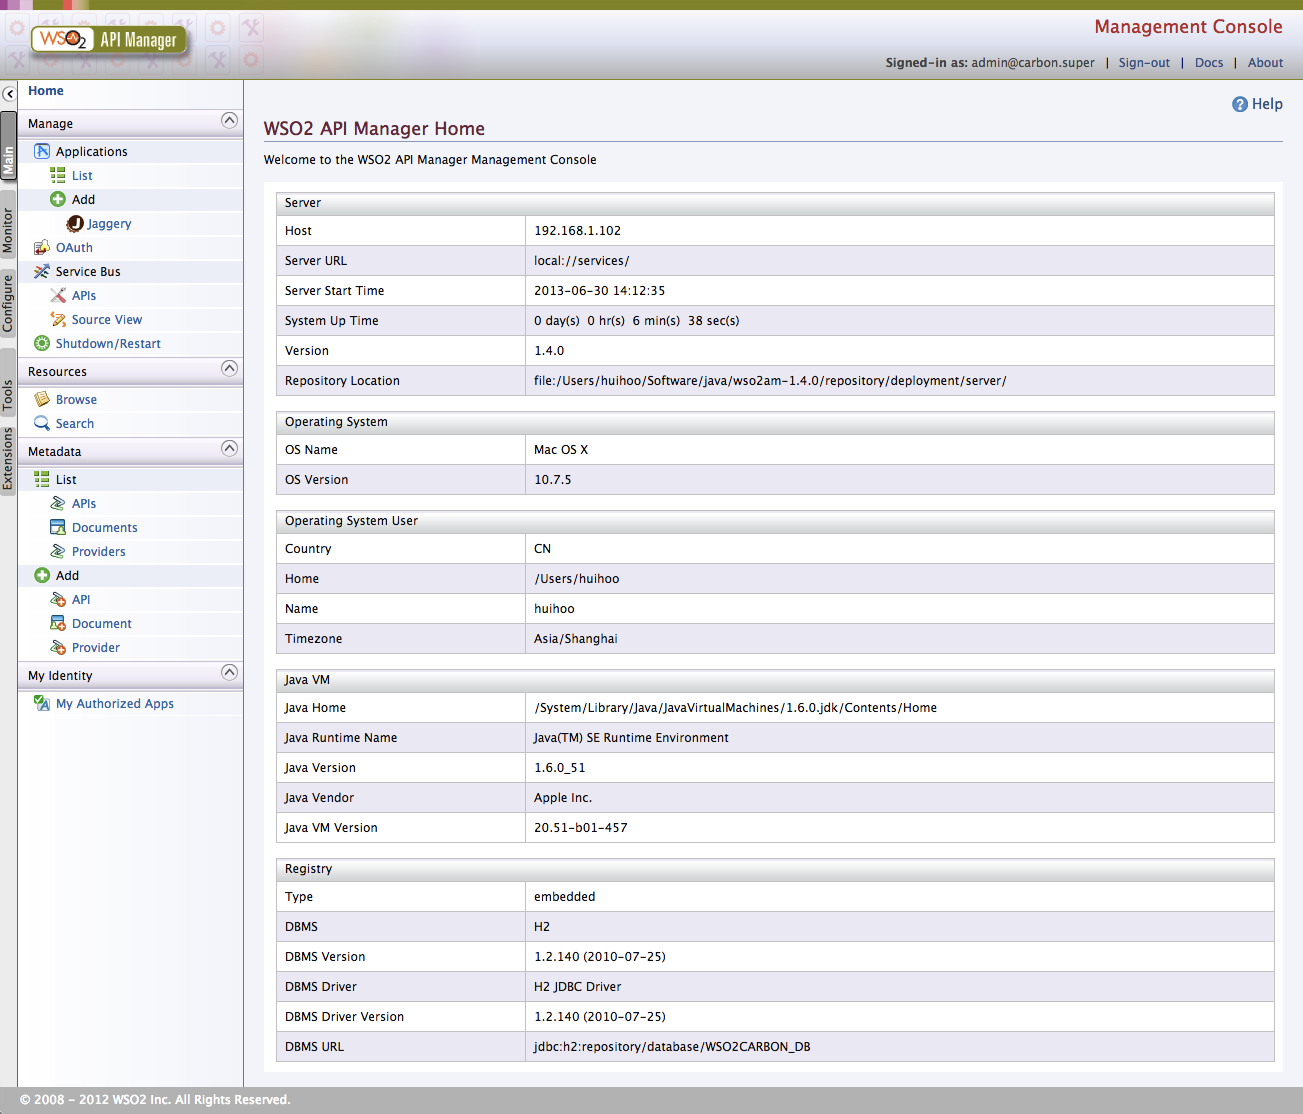
Task: Open the Docs link in header
Action: click(1209, 62)
